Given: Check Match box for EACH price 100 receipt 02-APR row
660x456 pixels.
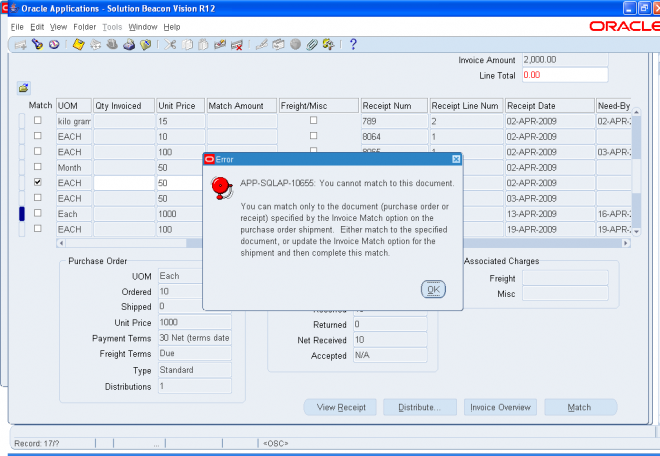Looking at the screenshot, I should (x=38, y=151).
